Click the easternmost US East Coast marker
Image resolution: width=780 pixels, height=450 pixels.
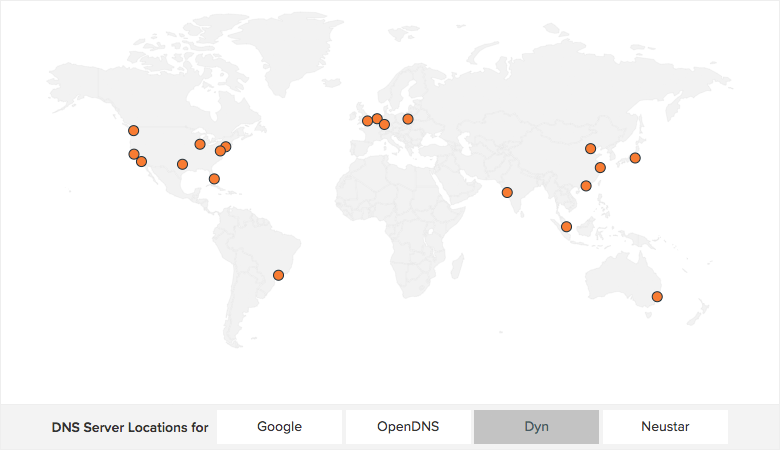click(x=226, y=147)
